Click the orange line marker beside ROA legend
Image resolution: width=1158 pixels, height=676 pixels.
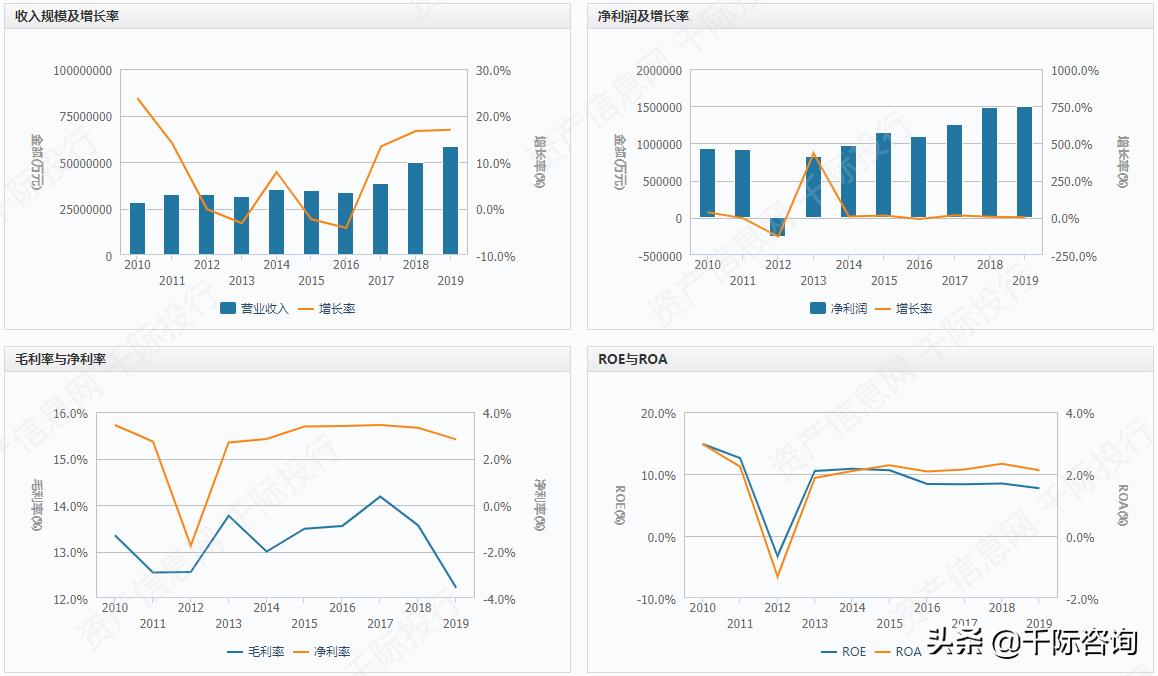882,652
